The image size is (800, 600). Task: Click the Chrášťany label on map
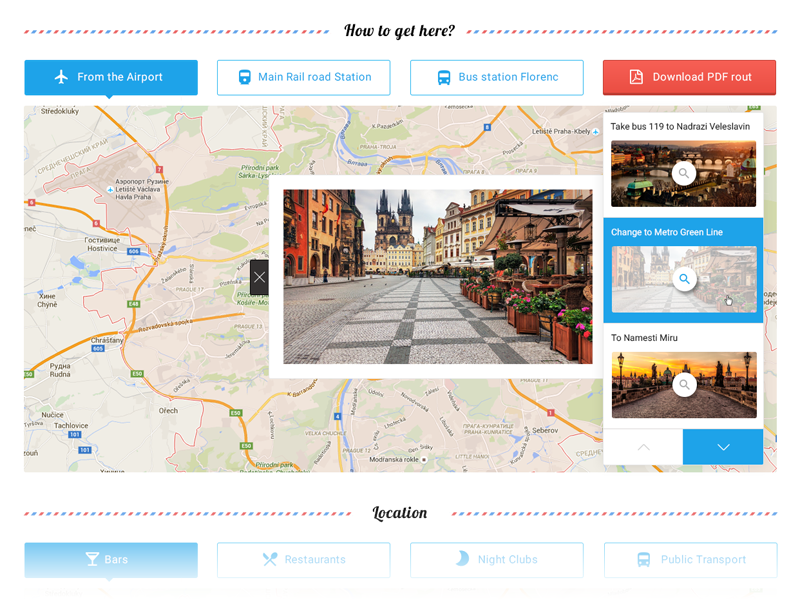point(107,340)
